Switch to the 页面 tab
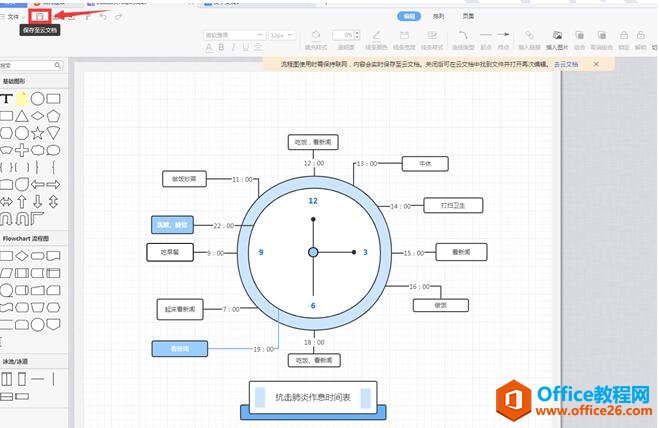 pyautogui.click(x=468, y=16)
